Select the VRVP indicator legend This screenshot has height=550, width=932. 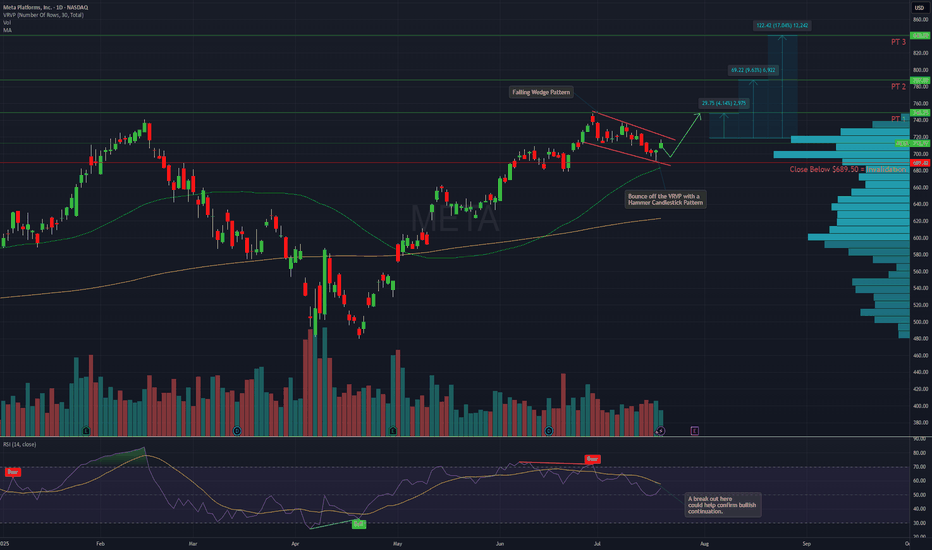click(43, 15)
